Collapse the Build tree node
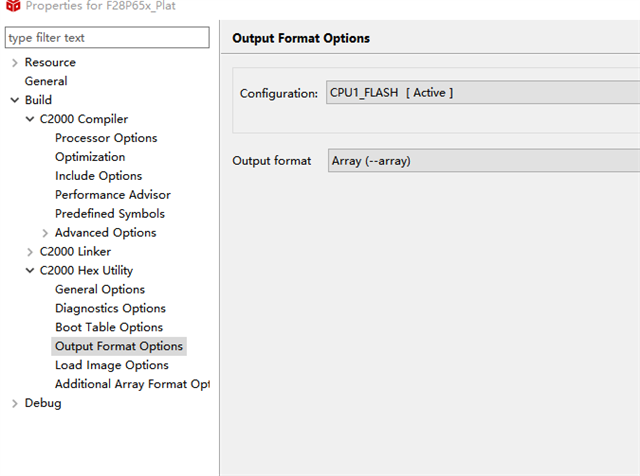This screenshot has height=476, width=640. 14,100
